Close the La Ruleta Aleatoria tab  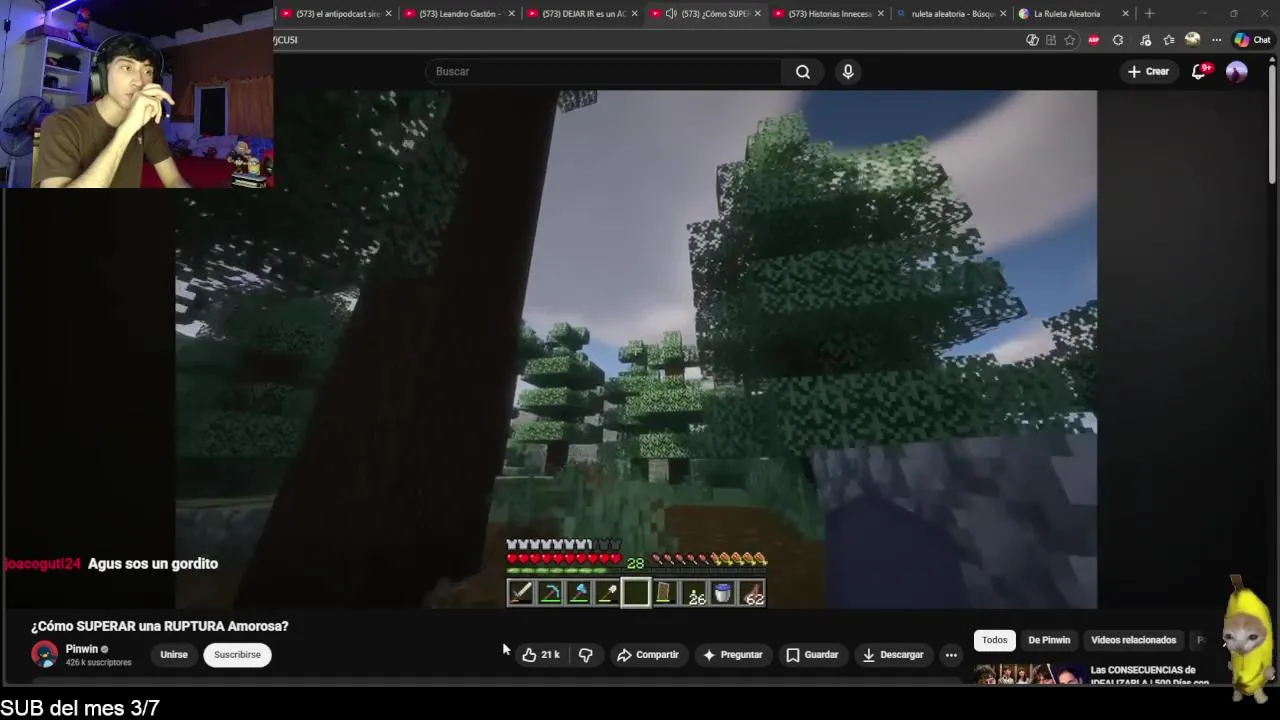(x=1125, y=14)
